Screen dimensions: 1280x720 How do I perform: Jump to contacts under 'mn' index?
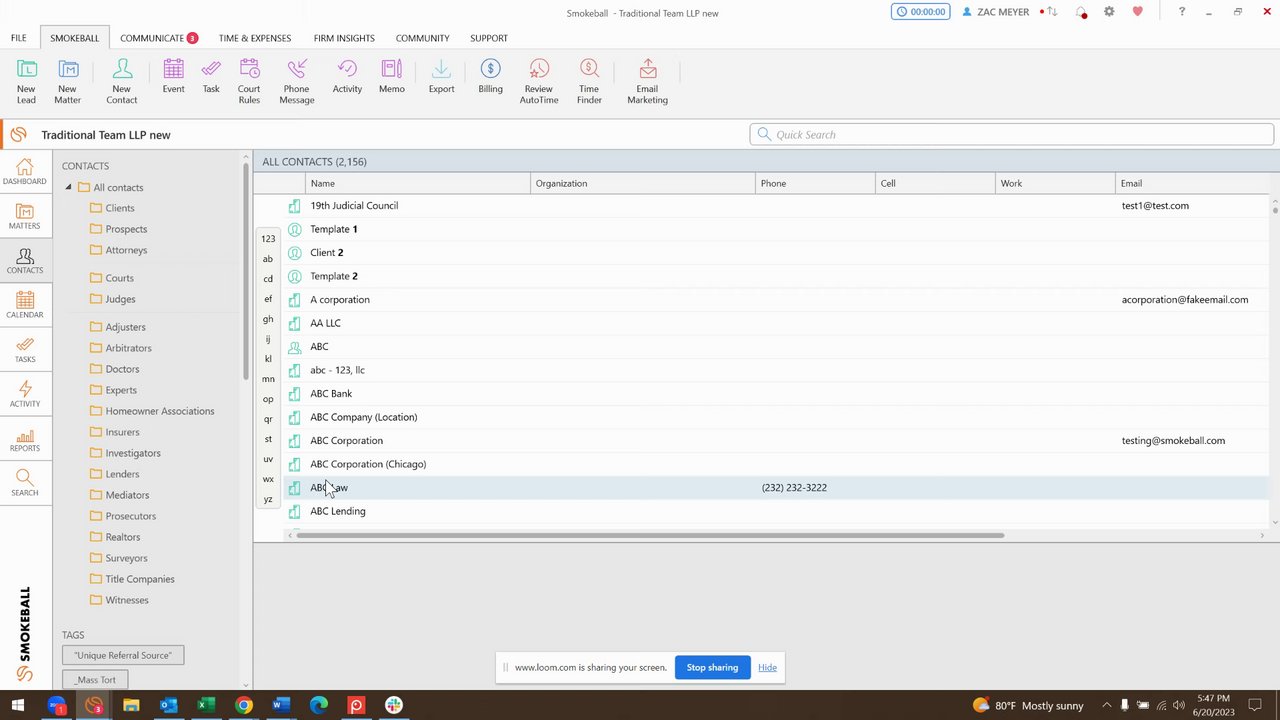(268, 379)
